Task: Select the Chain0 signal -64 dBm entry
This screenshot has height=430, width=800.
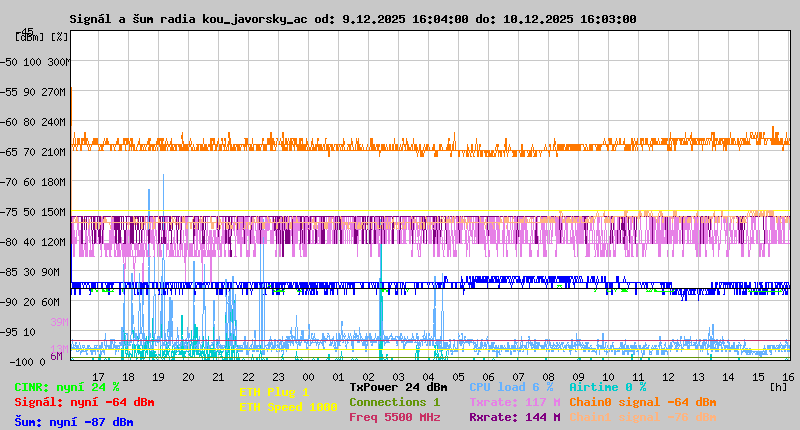Action: [x=642, y=402]
